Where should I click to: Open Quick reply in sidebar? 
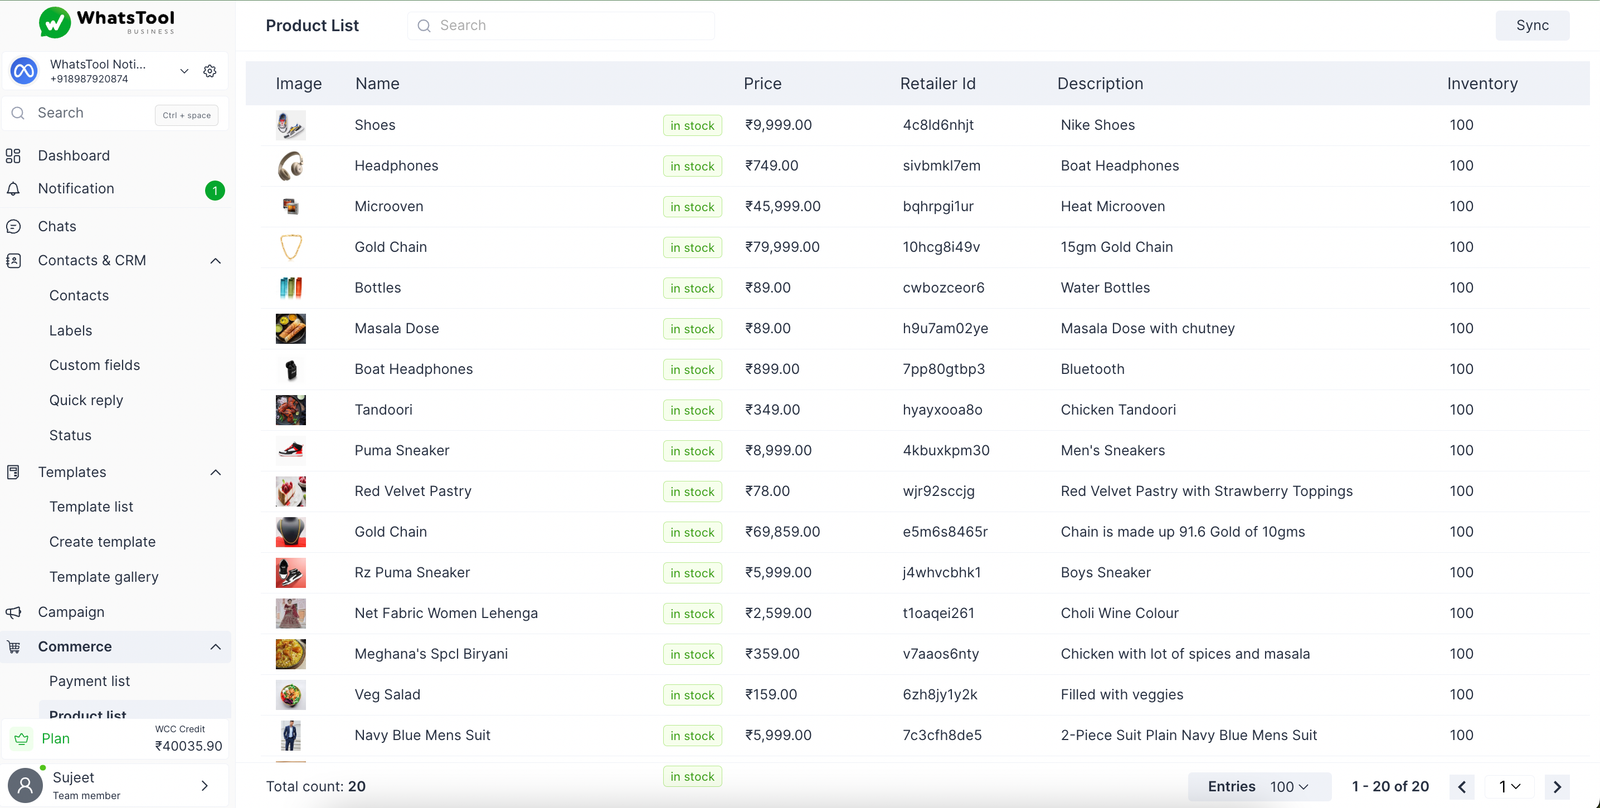[87, 401]
